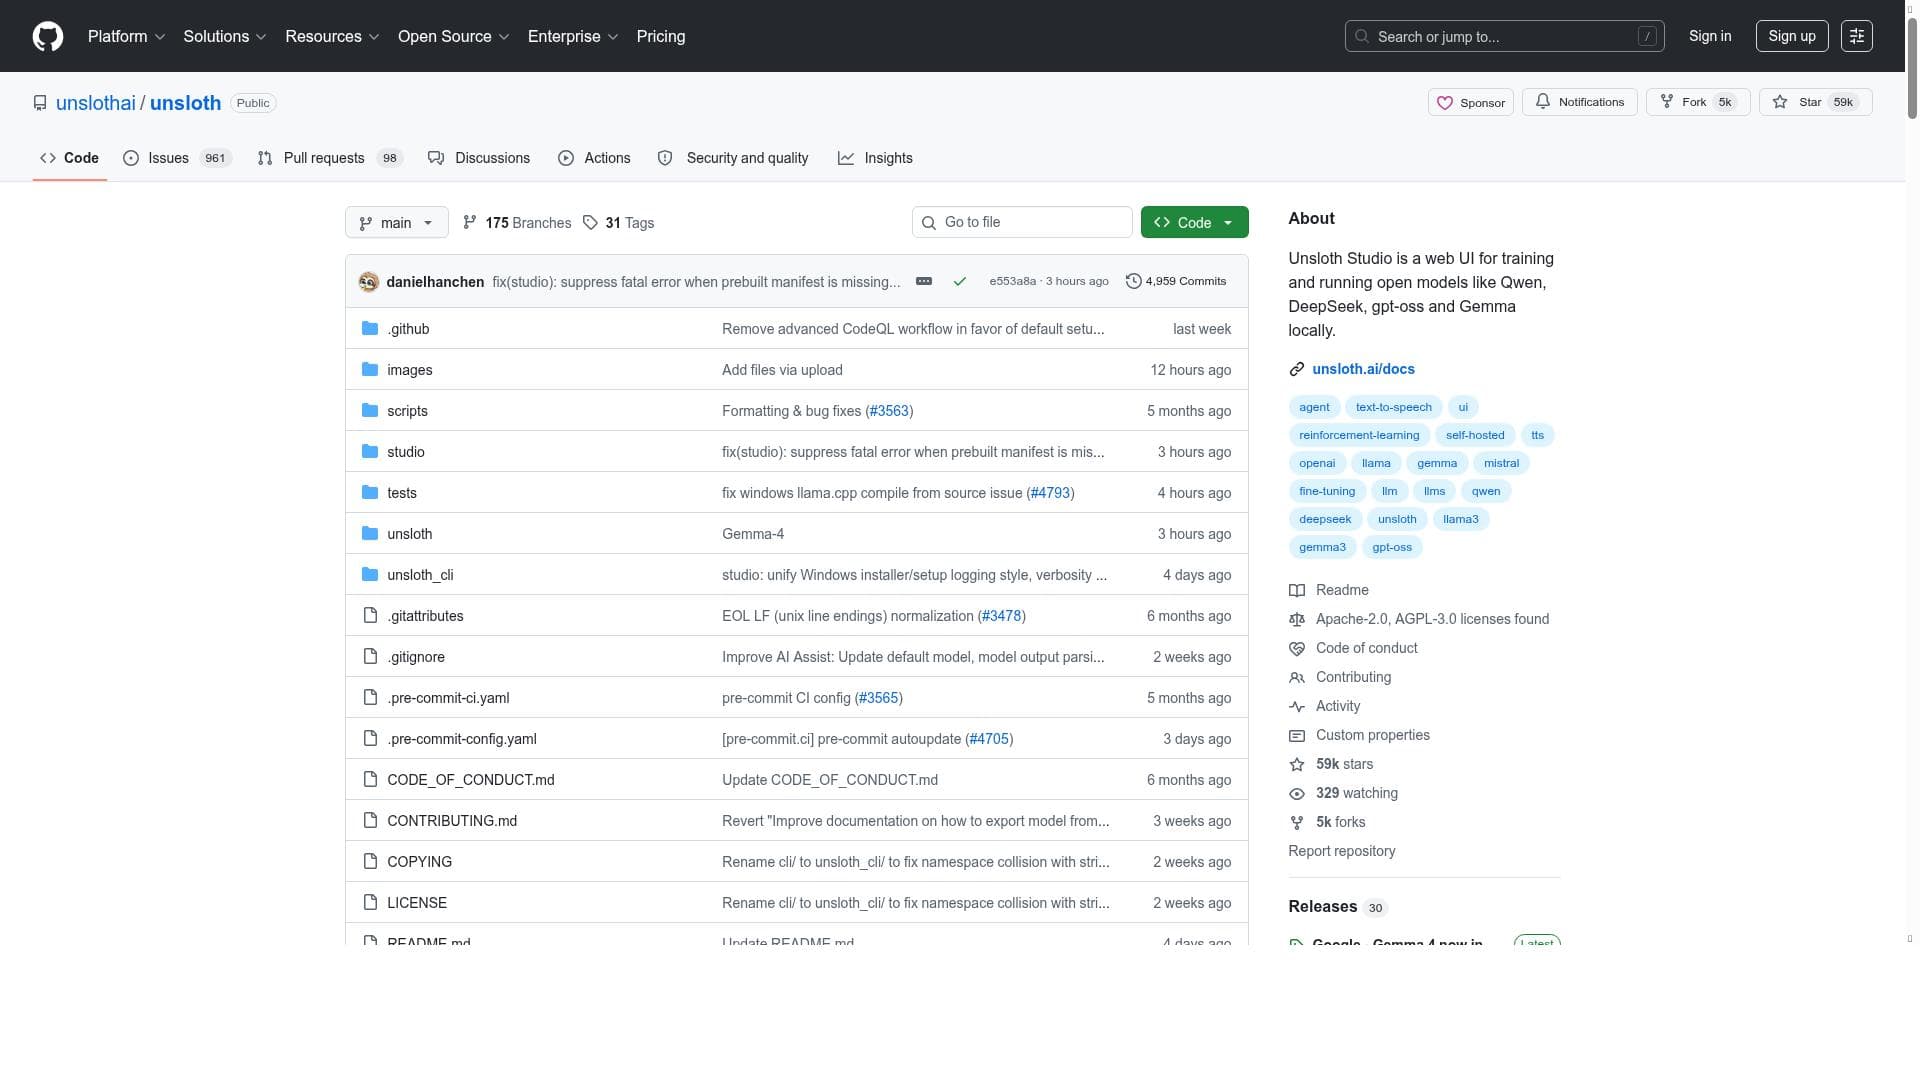Screen dimensions: 1920x1080
Task: Open the Notifications bell button
Action: pos(1580,102)
